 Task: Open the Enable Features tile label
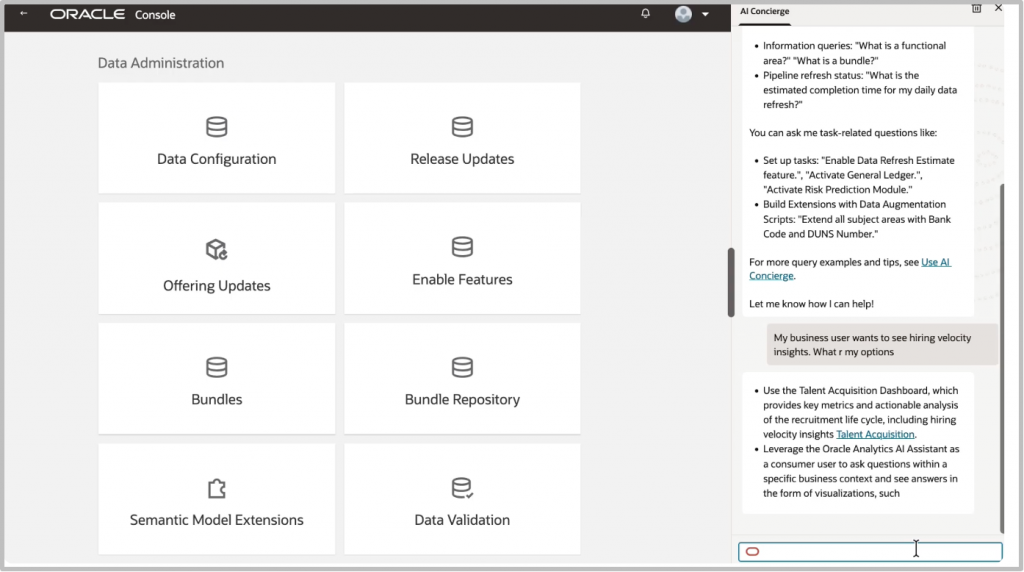[x=462, y=279]
